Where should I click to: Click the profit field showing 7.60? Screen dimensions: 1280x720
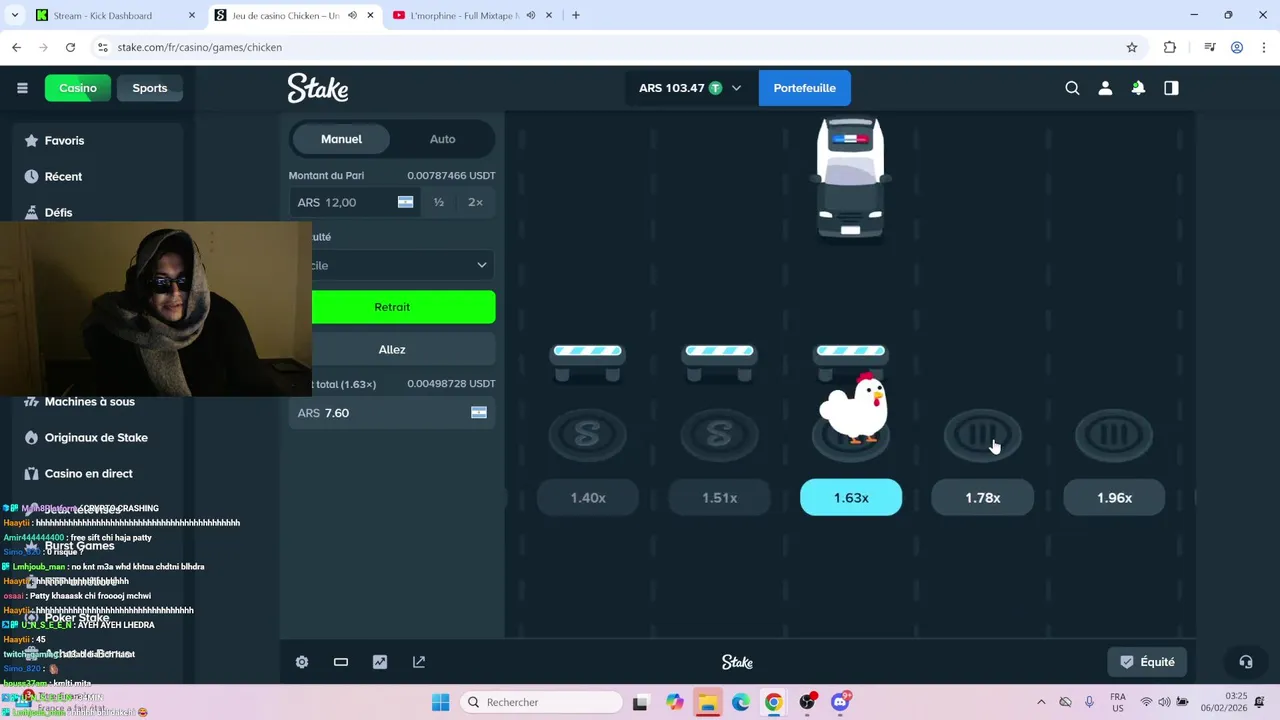pyautogui.click(x=392, y=413)
